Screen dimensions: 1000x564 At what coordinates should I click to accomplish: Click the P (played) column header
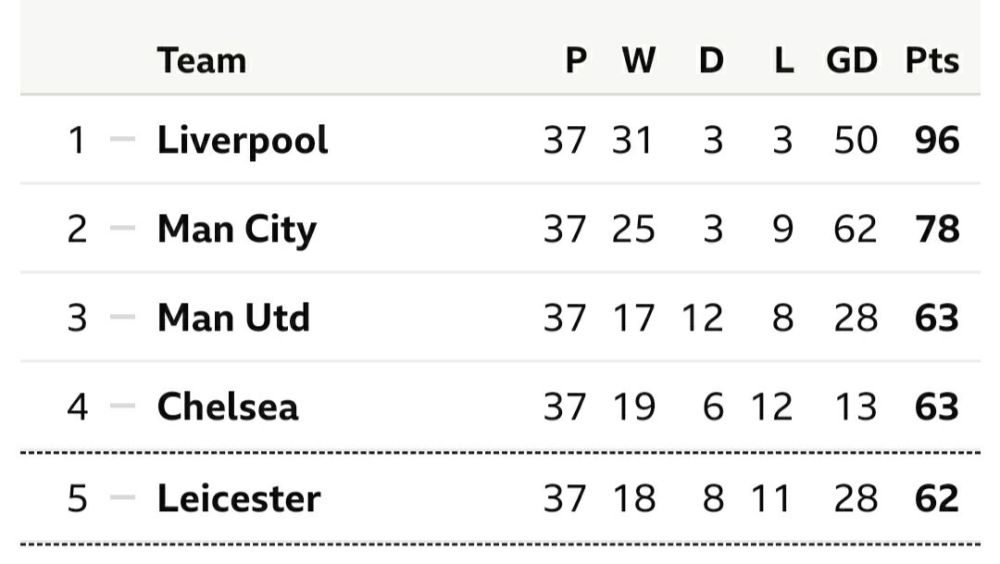[575, 61]
